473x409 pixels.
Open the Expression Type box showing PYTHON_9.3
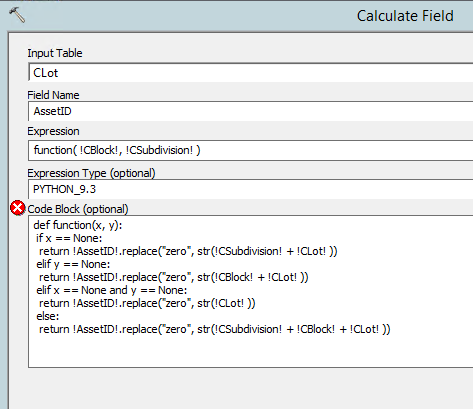coord(251,189)
